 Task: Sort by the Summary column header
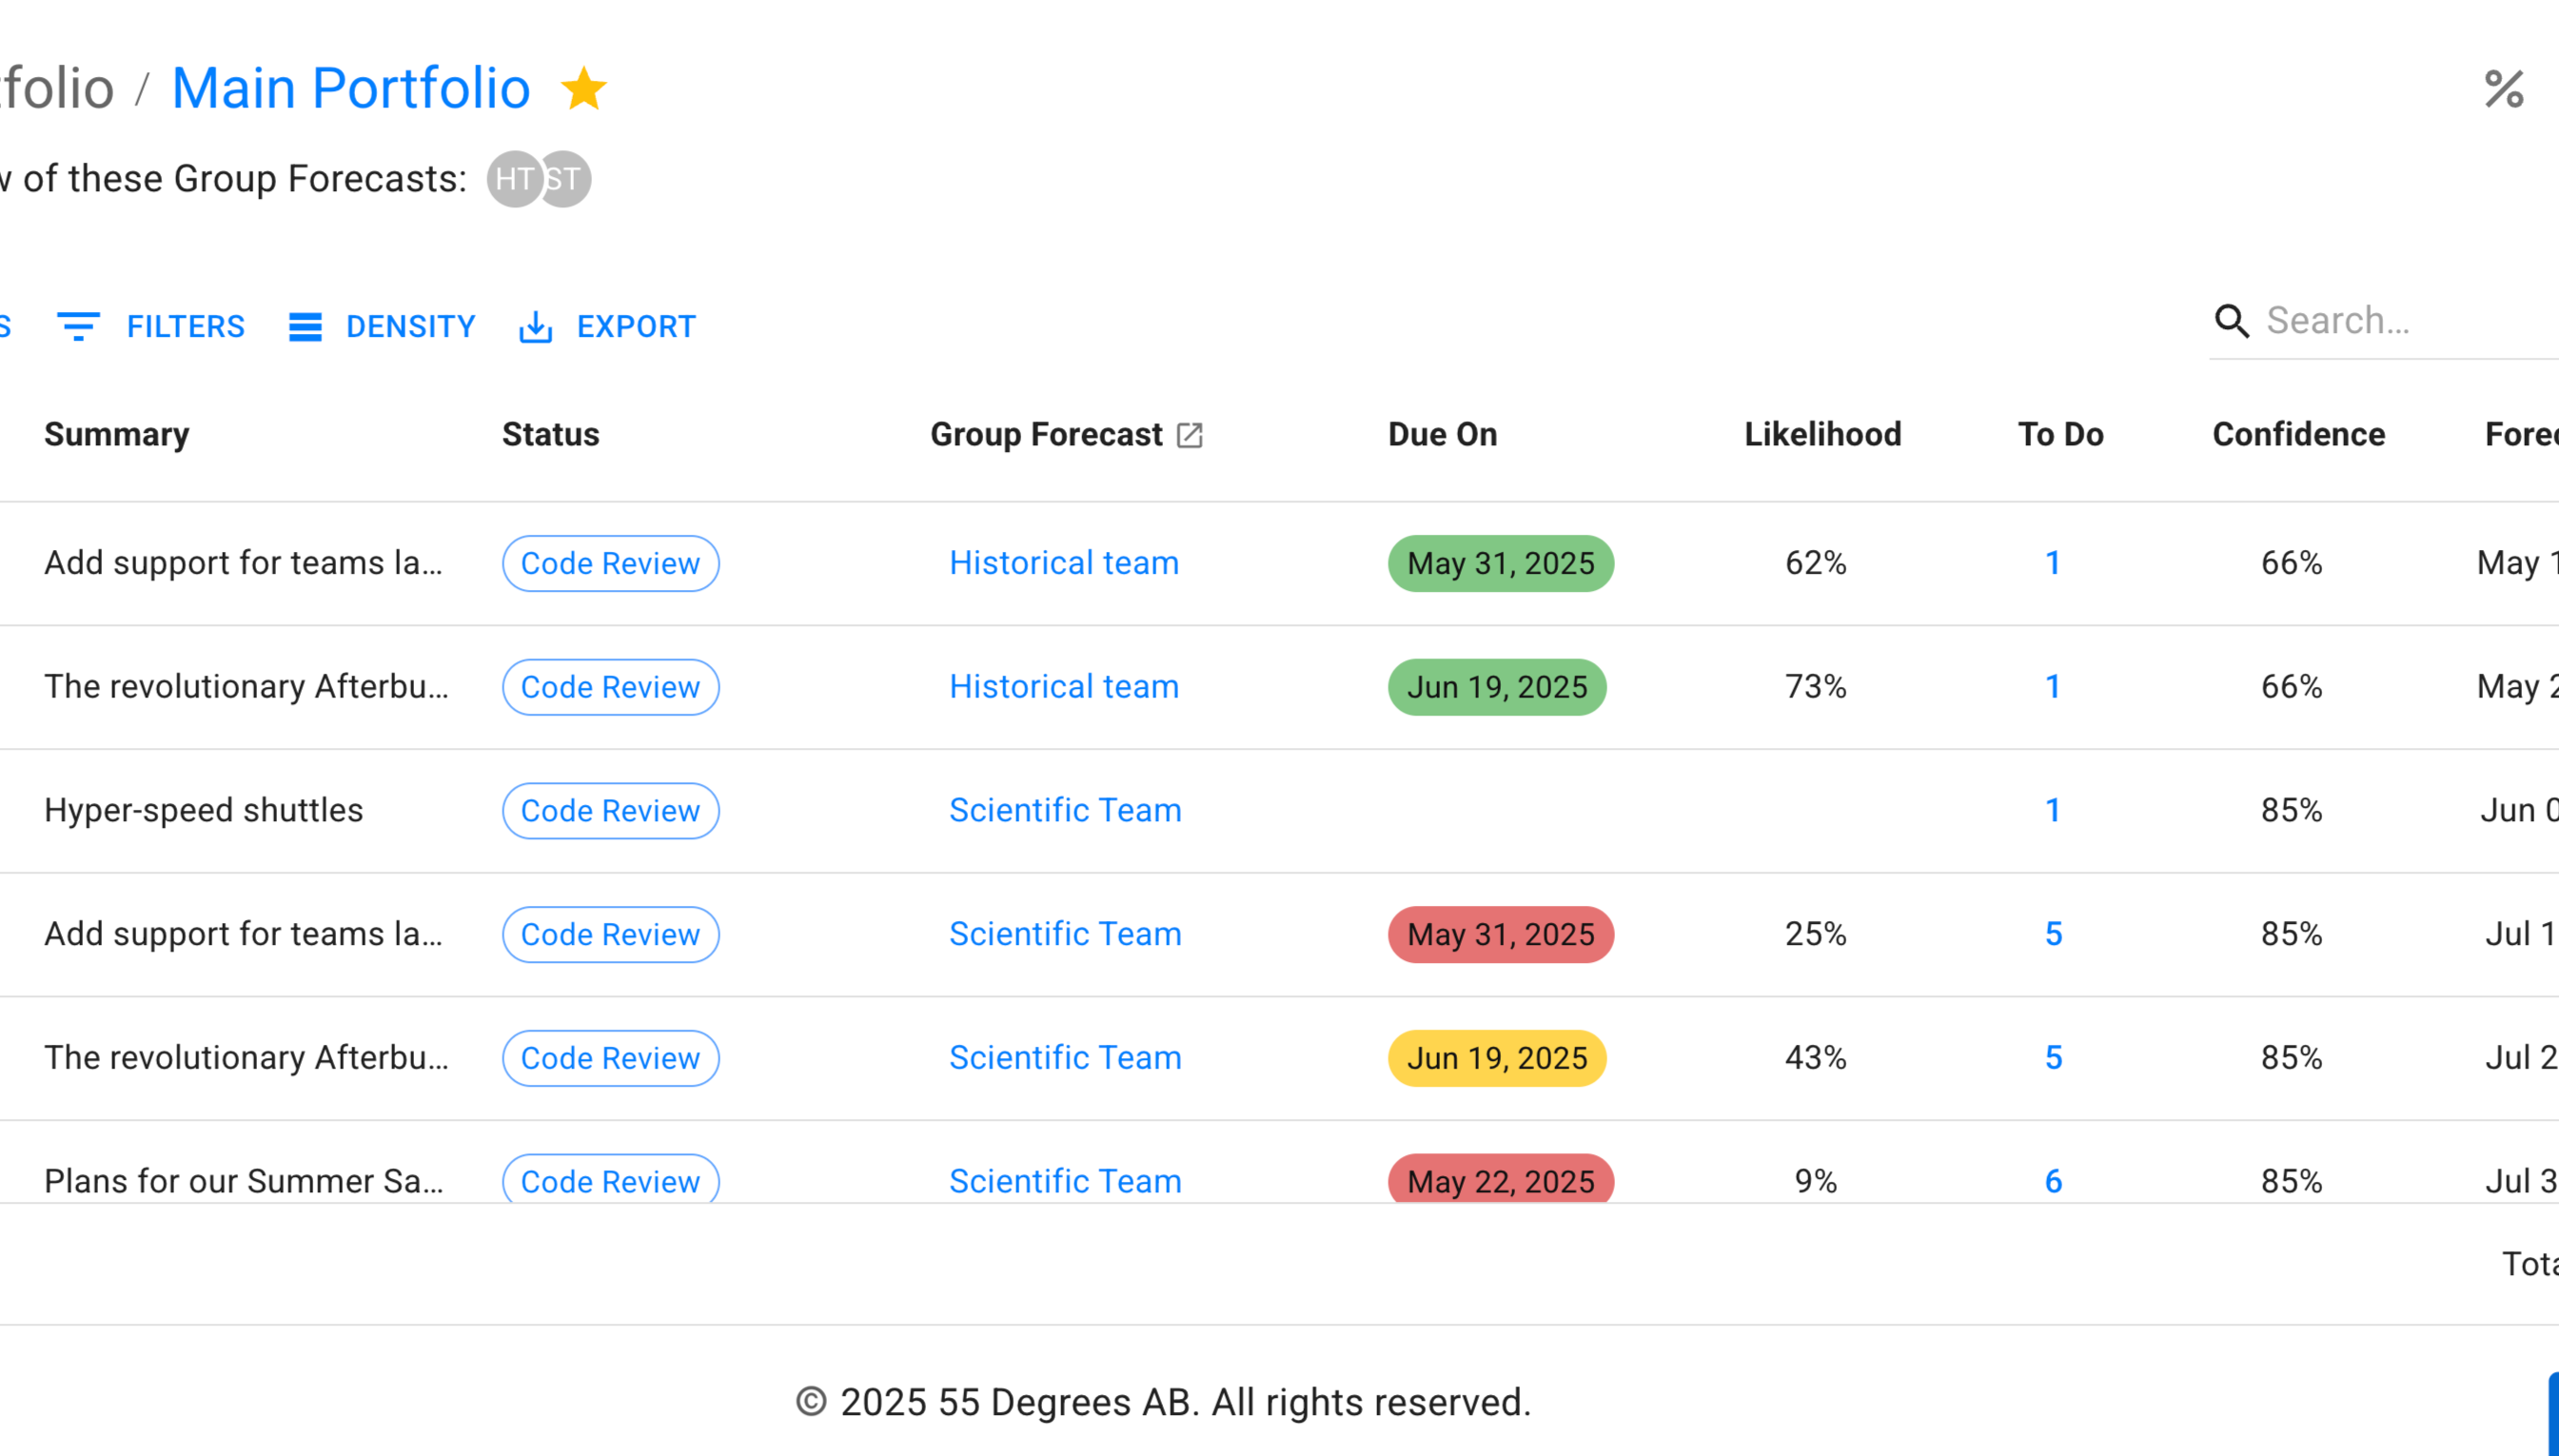117,434
